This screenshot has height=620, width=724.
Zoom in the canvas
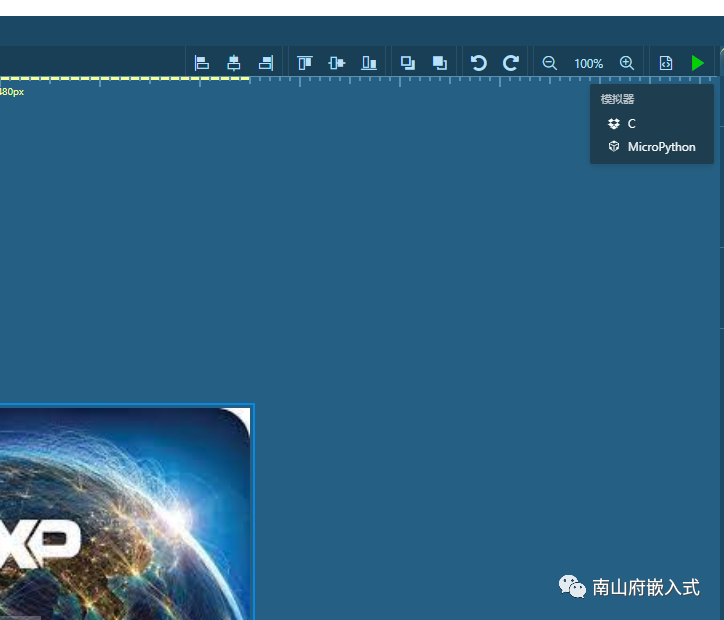pyautogui.click(x=627, y=63)
